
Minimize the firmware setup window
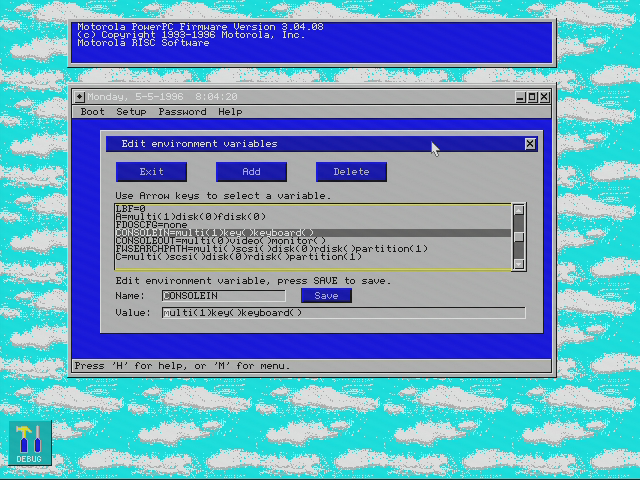click(520, 97)
